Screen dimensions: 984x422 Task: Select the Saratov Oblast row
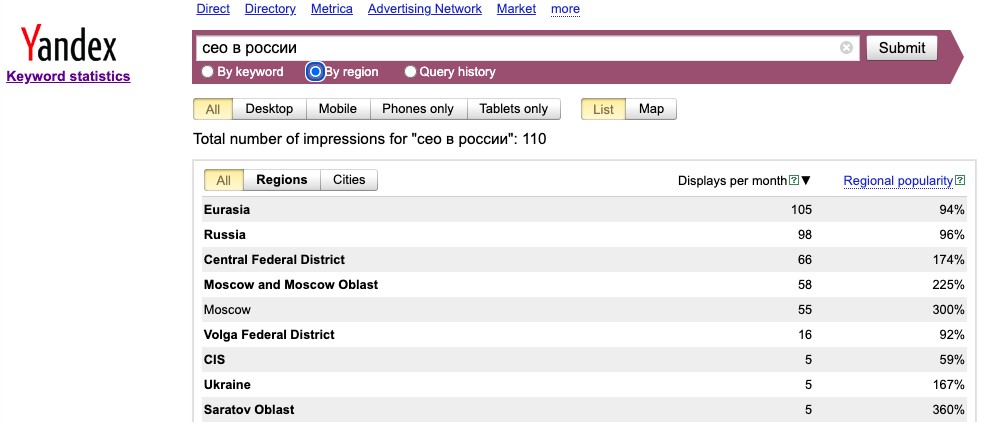pyautogui.click(x=585, y=409)
